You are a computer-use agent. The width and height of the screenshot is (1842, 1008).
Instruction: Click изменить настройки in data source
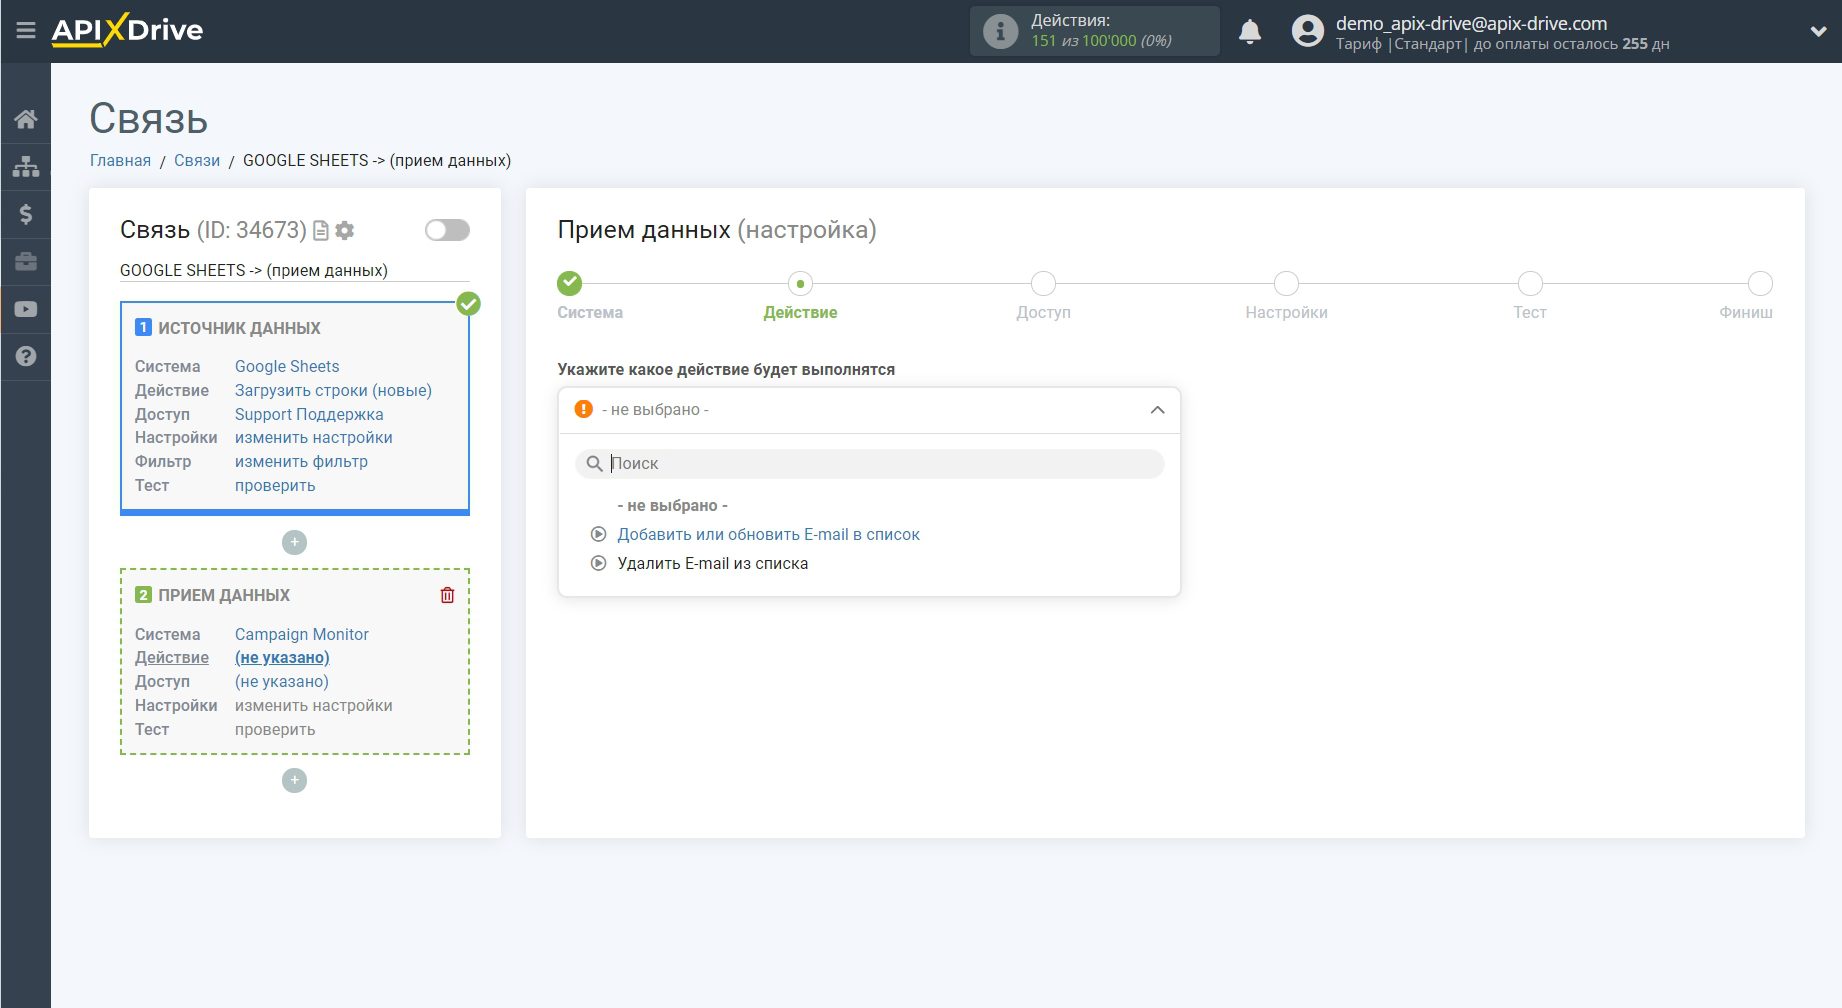click(x=314, y=438)
